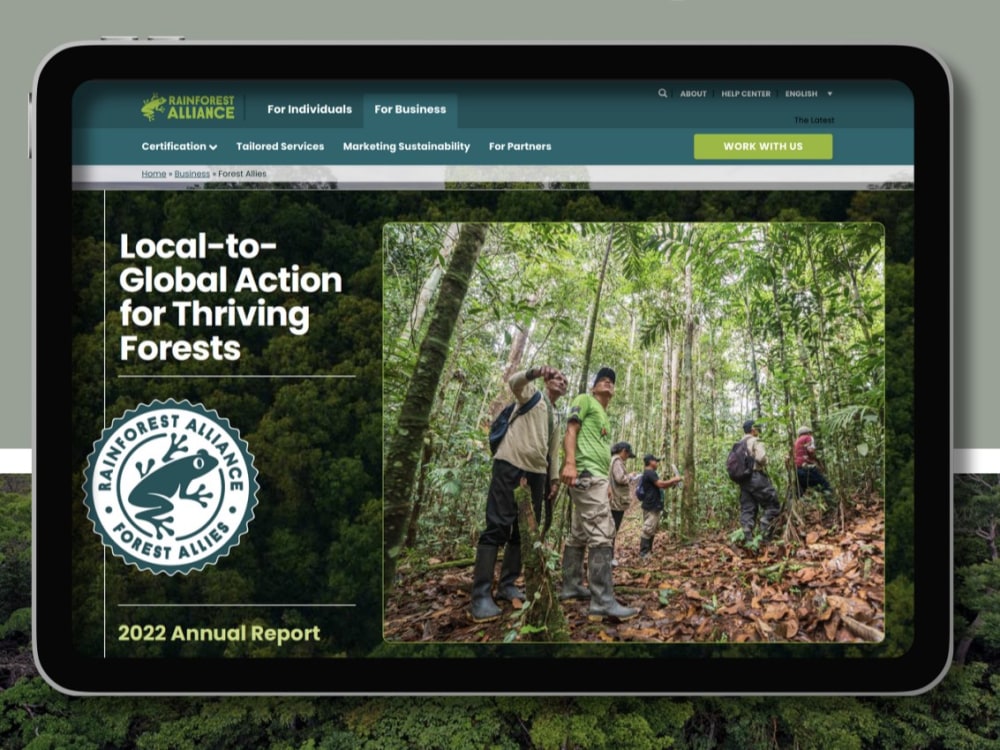Click the Local-to-Global Action headline

(230, 297)
